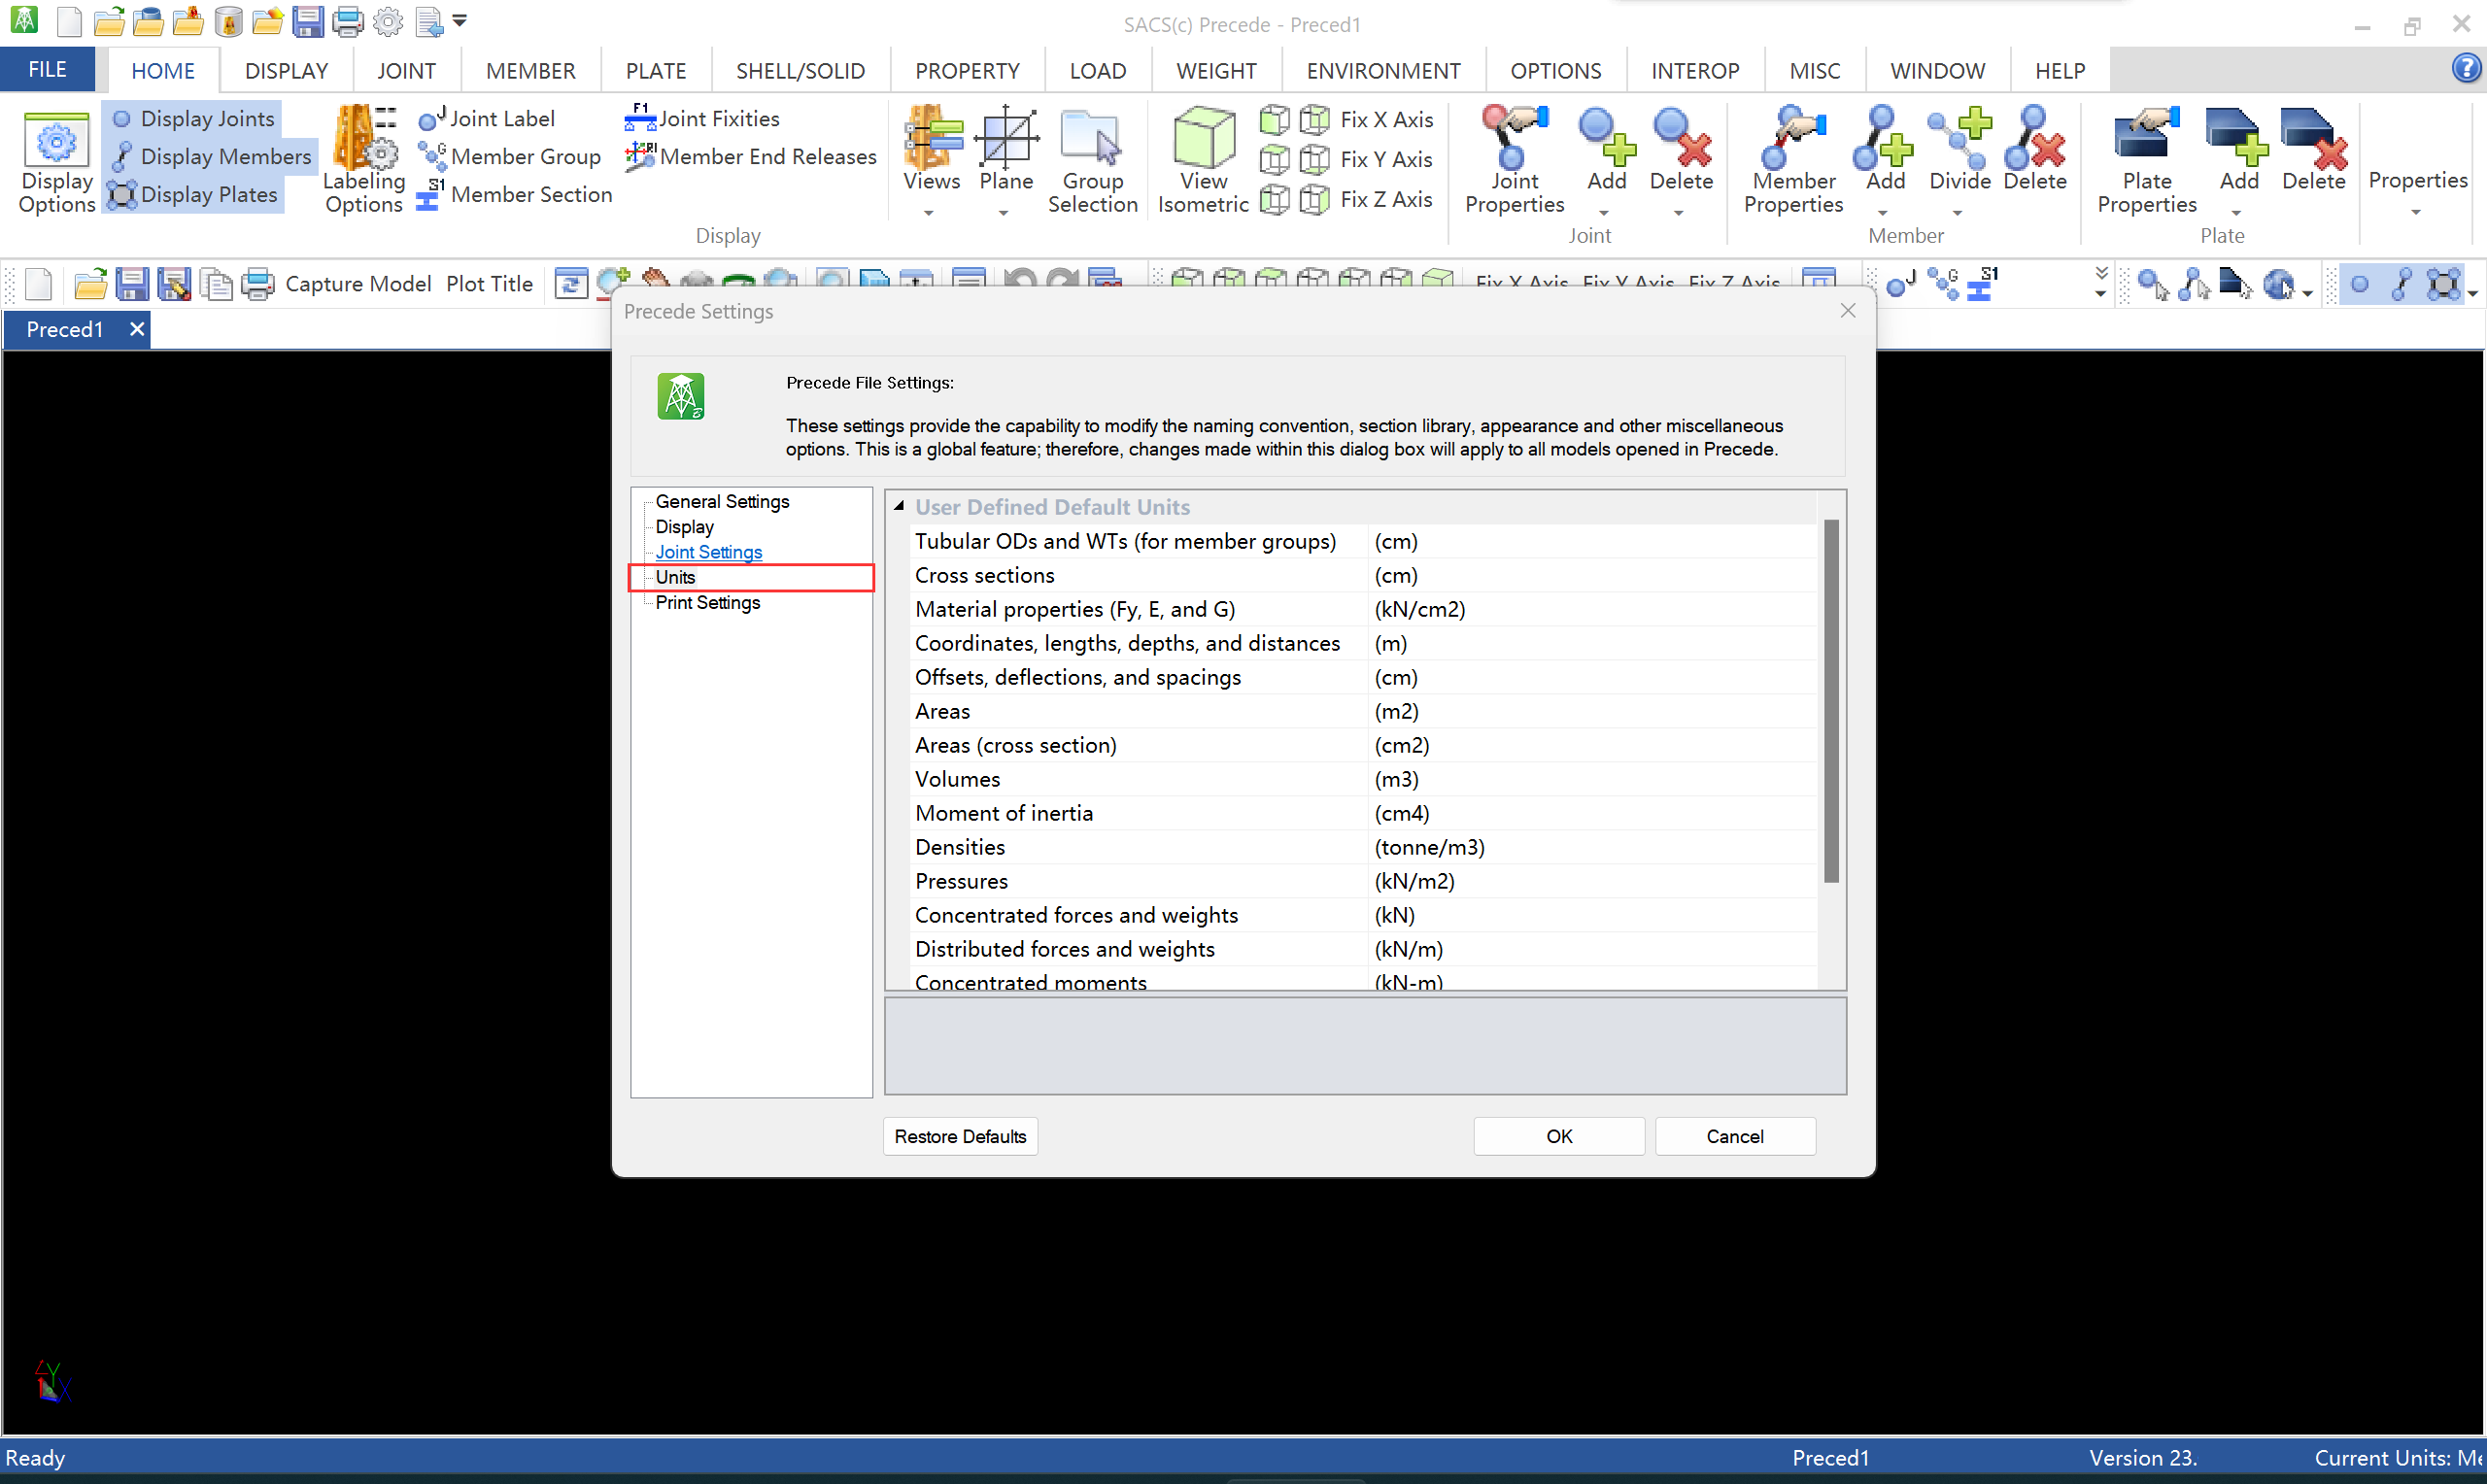Open the Joint Settings link in tree
The height and width of the screenshot is (1484, 2487).
click(x=708, y=552)
